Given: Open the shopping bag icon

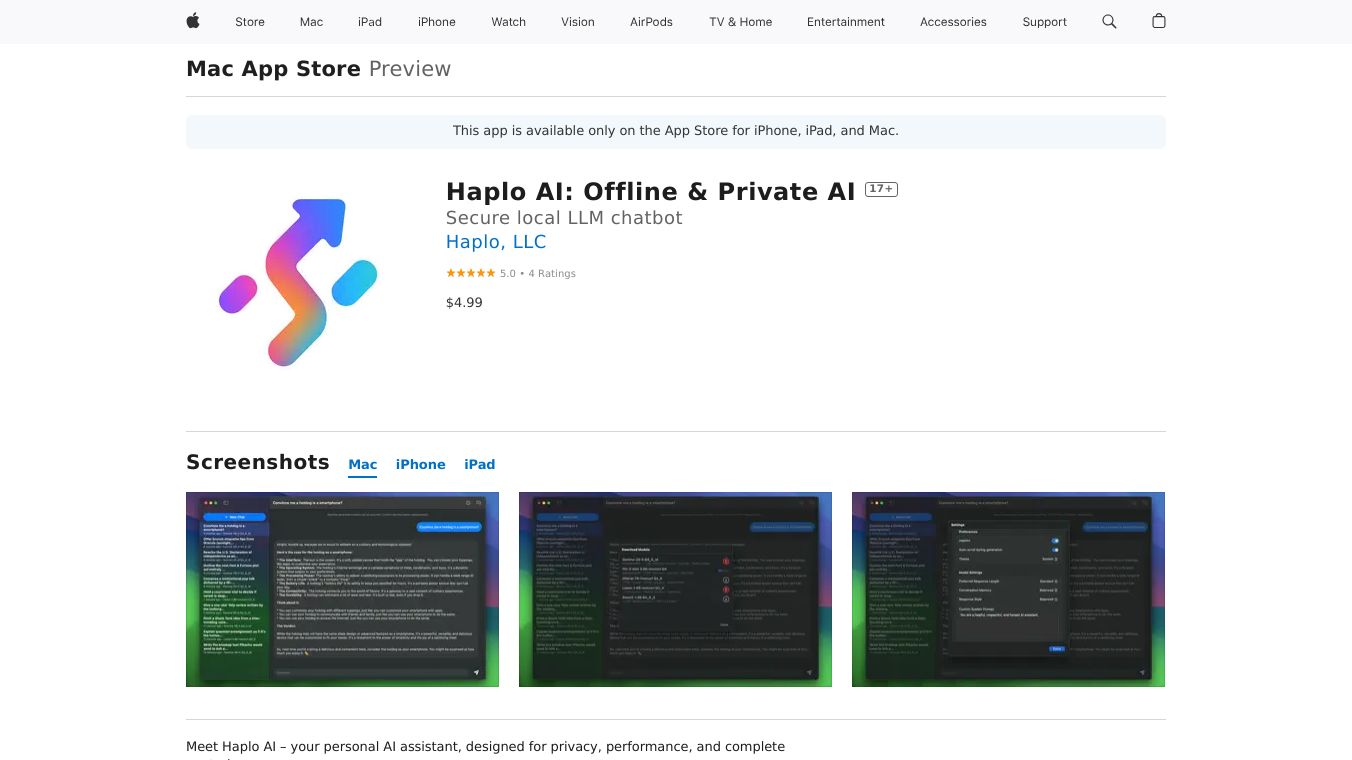Looking at the screenshot, I should (1159, 21).
